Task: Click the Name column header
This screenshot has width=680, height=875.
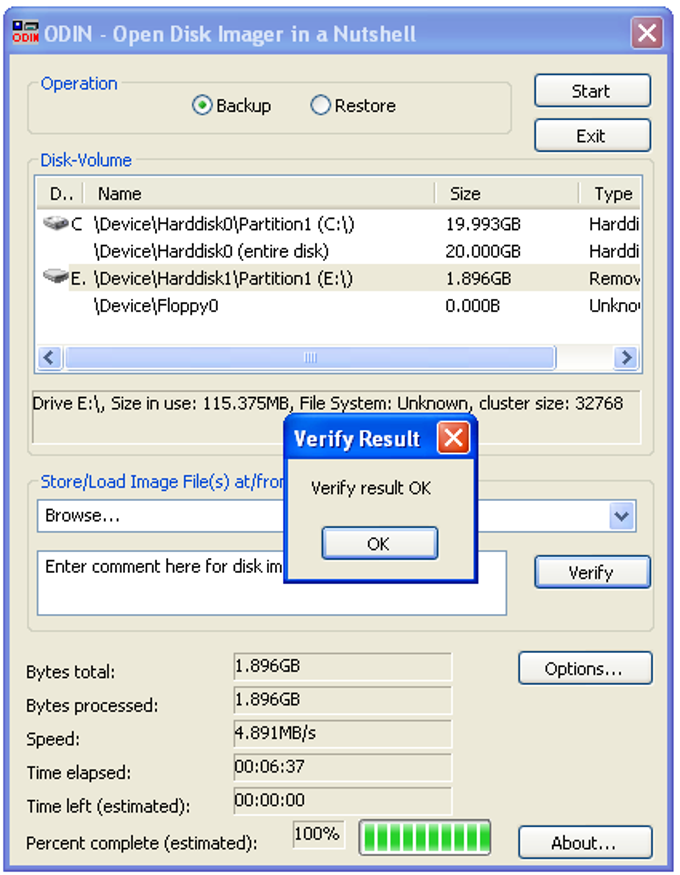Action: (259, 194)
